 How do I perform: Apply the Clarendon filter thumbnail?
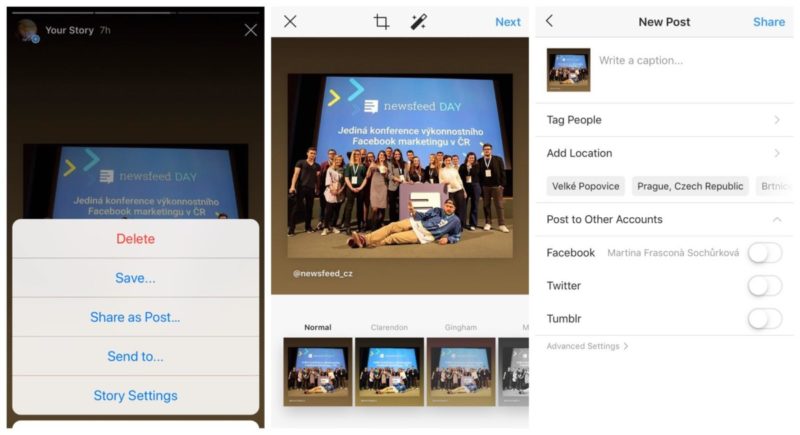coord(389,372)
